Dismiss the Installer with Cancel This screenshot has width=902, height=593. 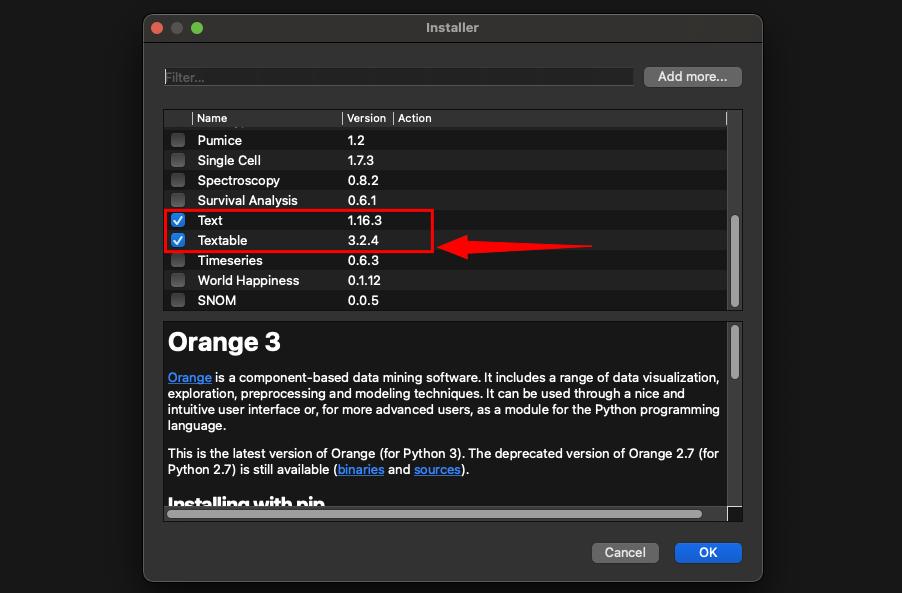click(625, 553)
